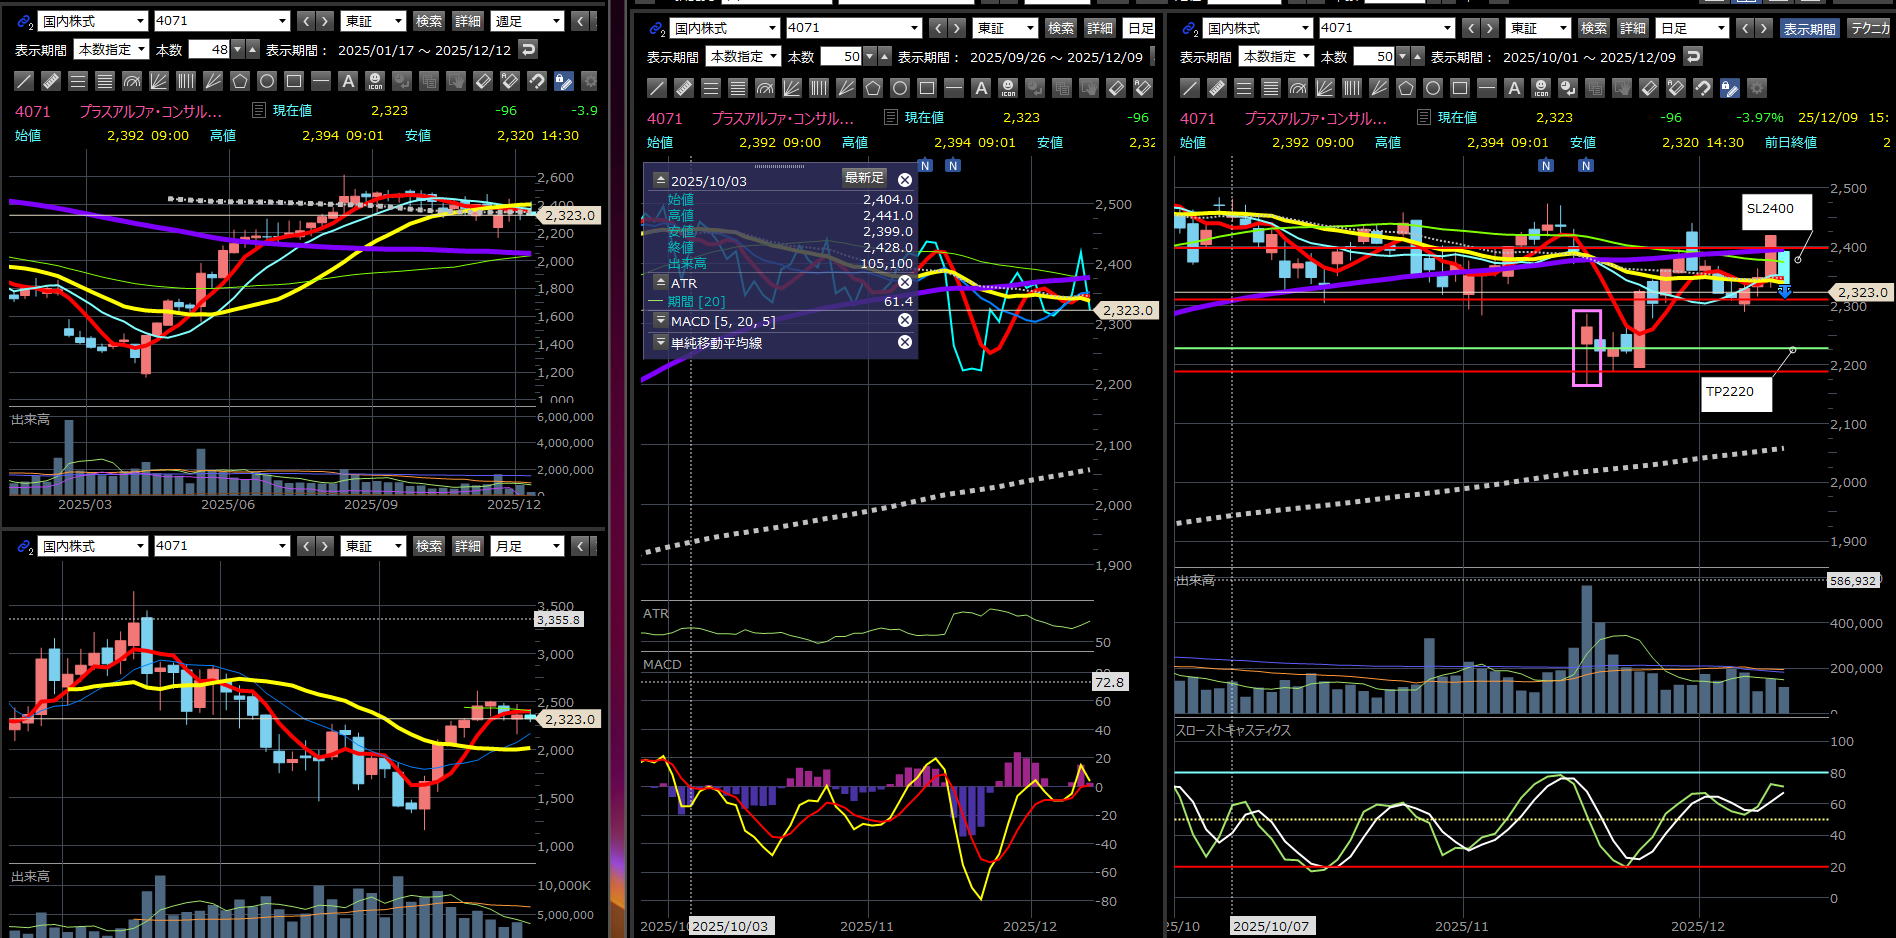The image size is (1896, 938).
Task: Toggle the magnet snap icon in right daily chart toolbar
Action: [x=1703, y=88]
